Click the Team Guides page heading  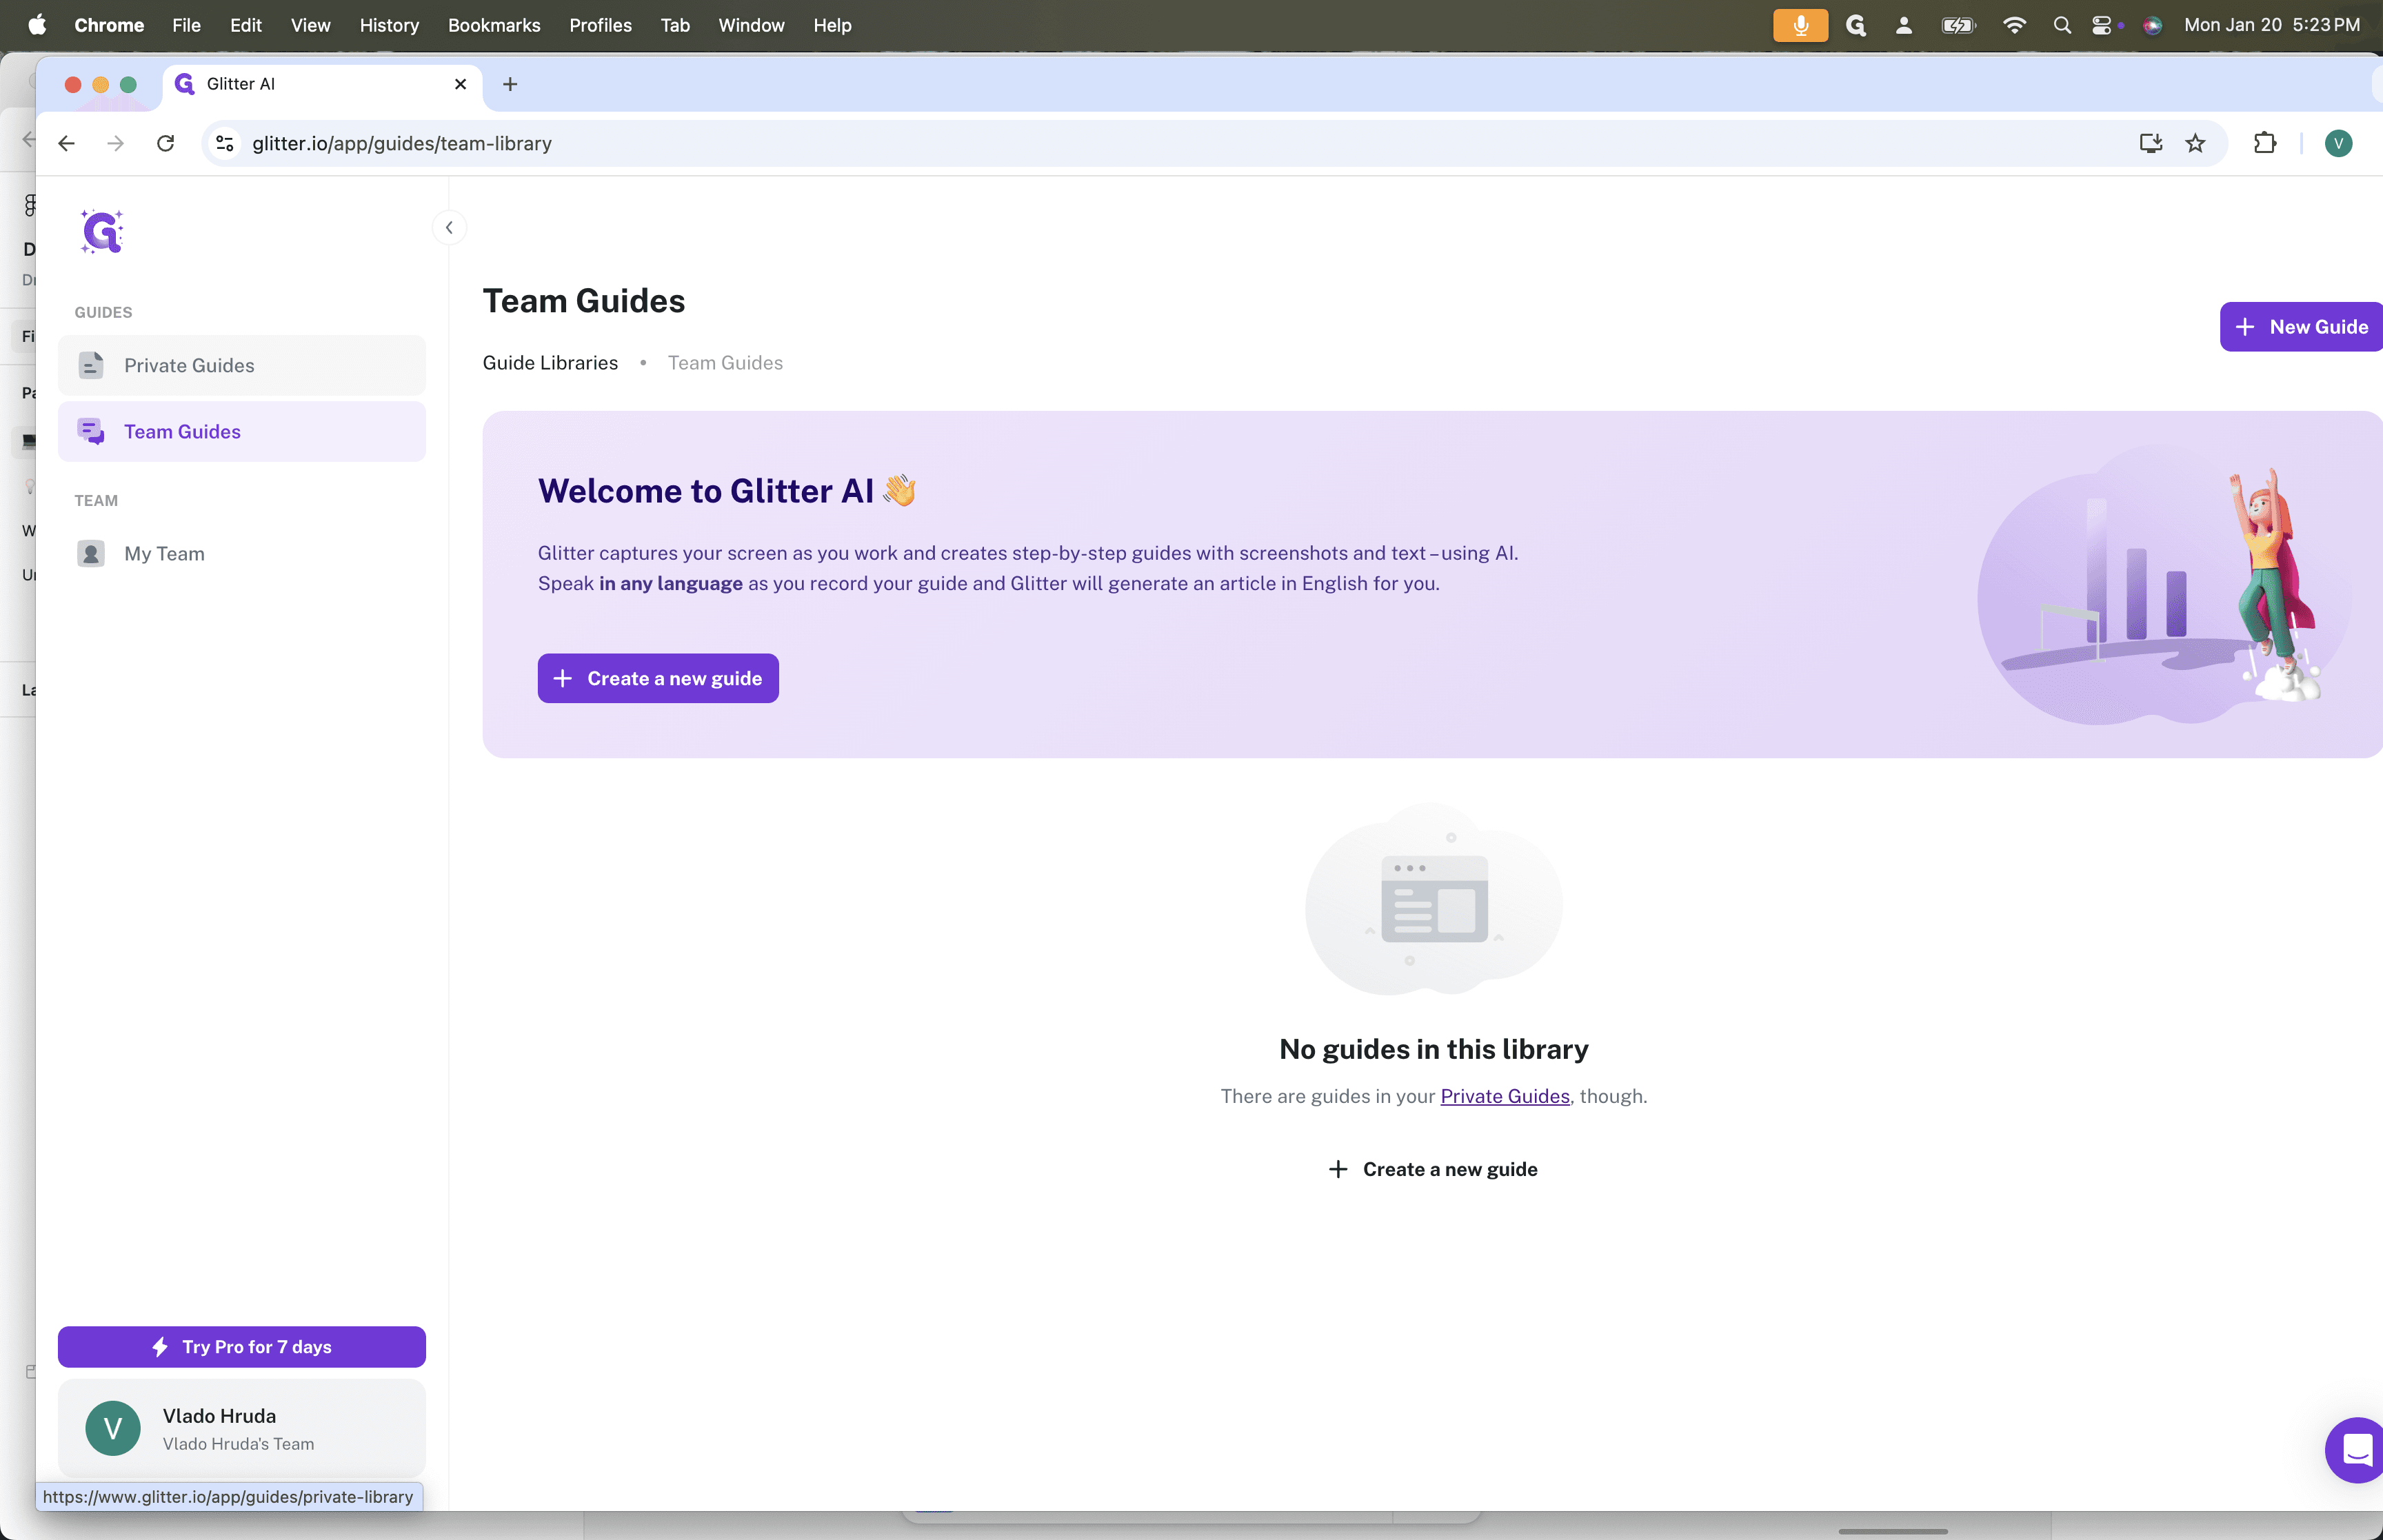(x=584, y=301)
